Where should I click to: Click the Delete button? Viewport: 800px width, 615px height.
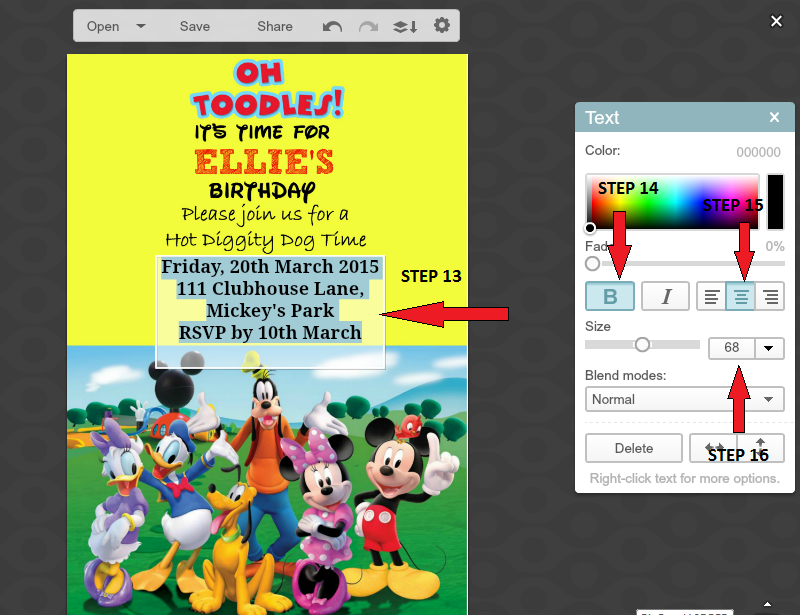click(x=634, y=448)
